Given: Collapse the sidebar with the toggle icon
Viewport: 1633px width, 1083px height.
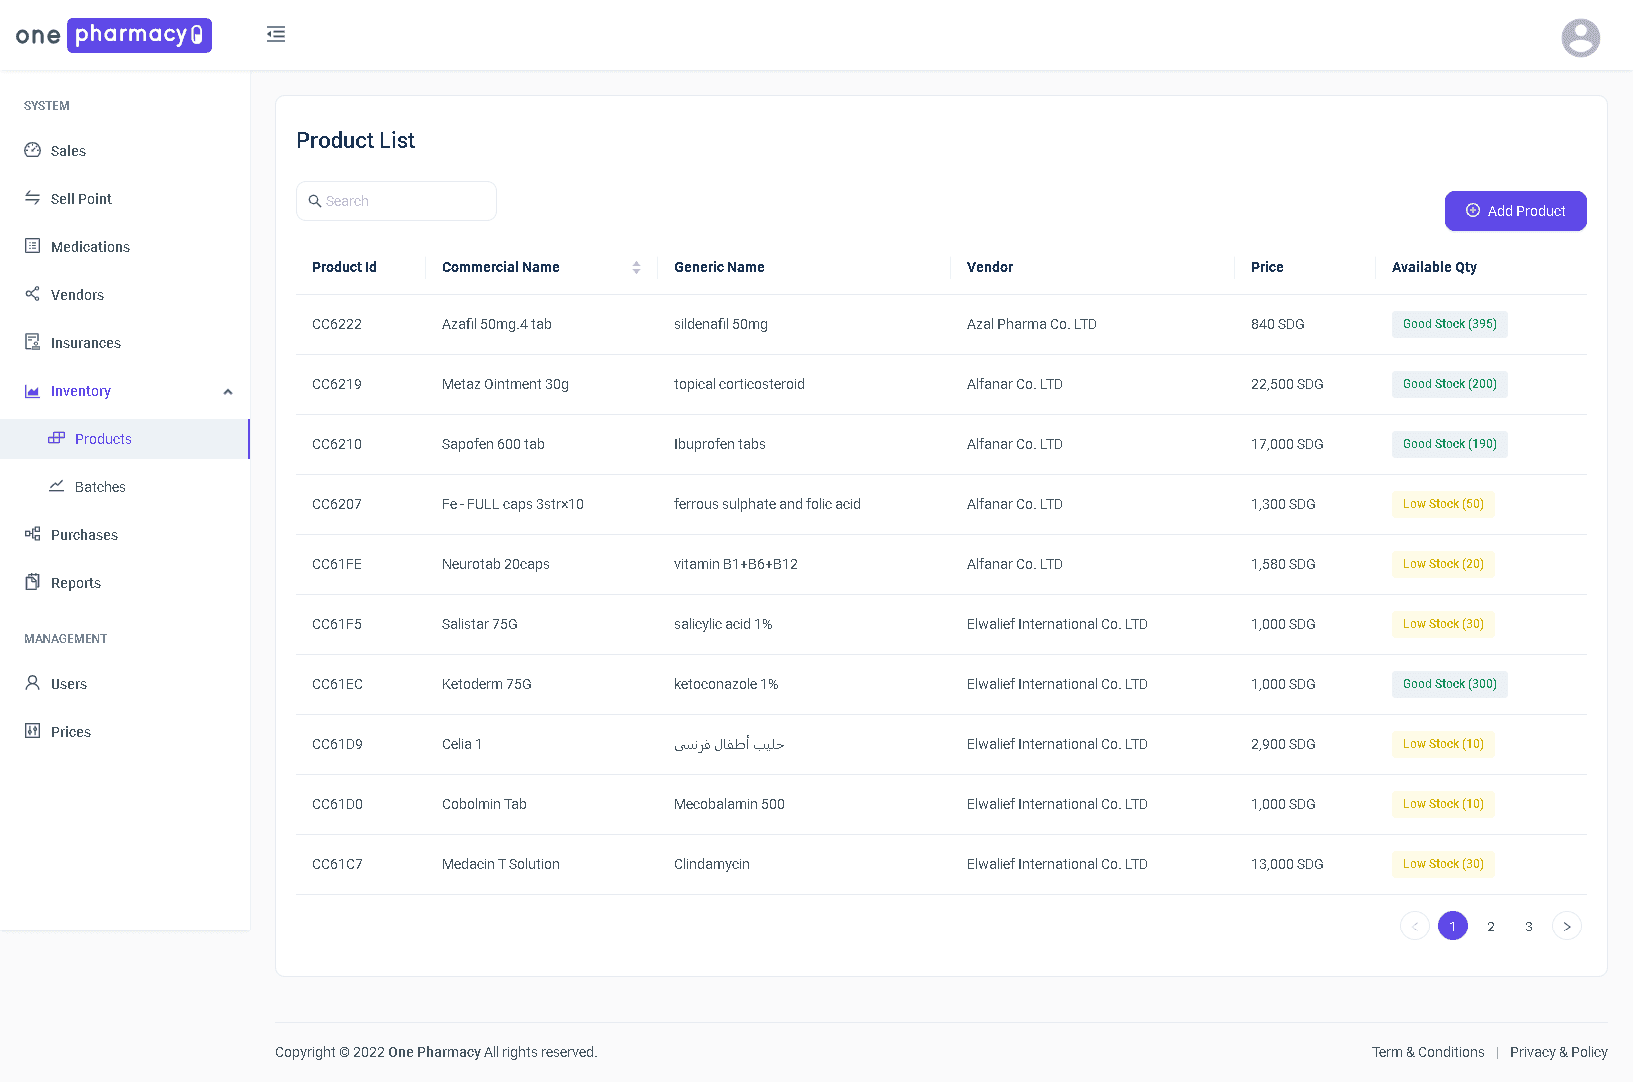Looking at the screenshot, I should (276, 33).
